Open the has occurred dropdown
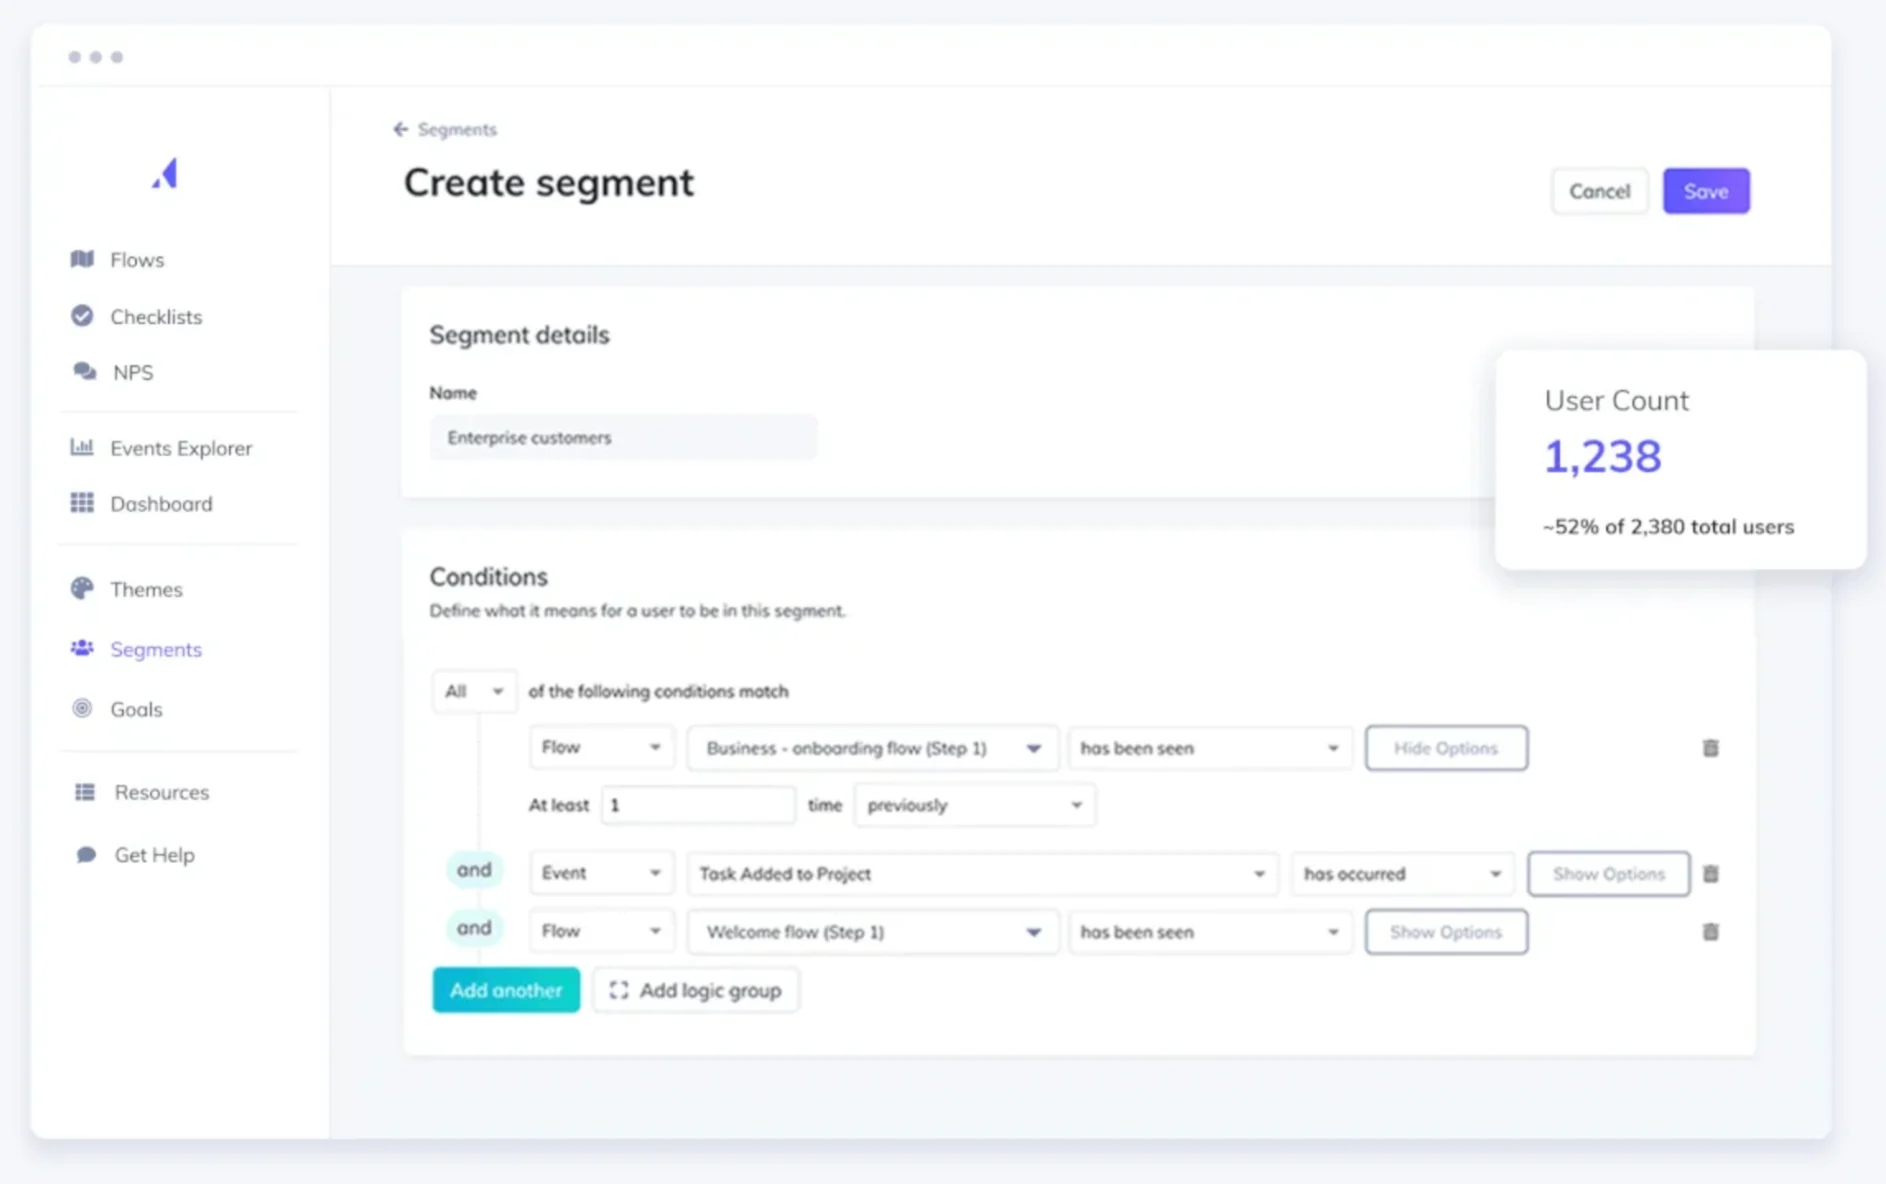Image resolution: width=1886 pixels, height=1184 pixels. 1402,874
